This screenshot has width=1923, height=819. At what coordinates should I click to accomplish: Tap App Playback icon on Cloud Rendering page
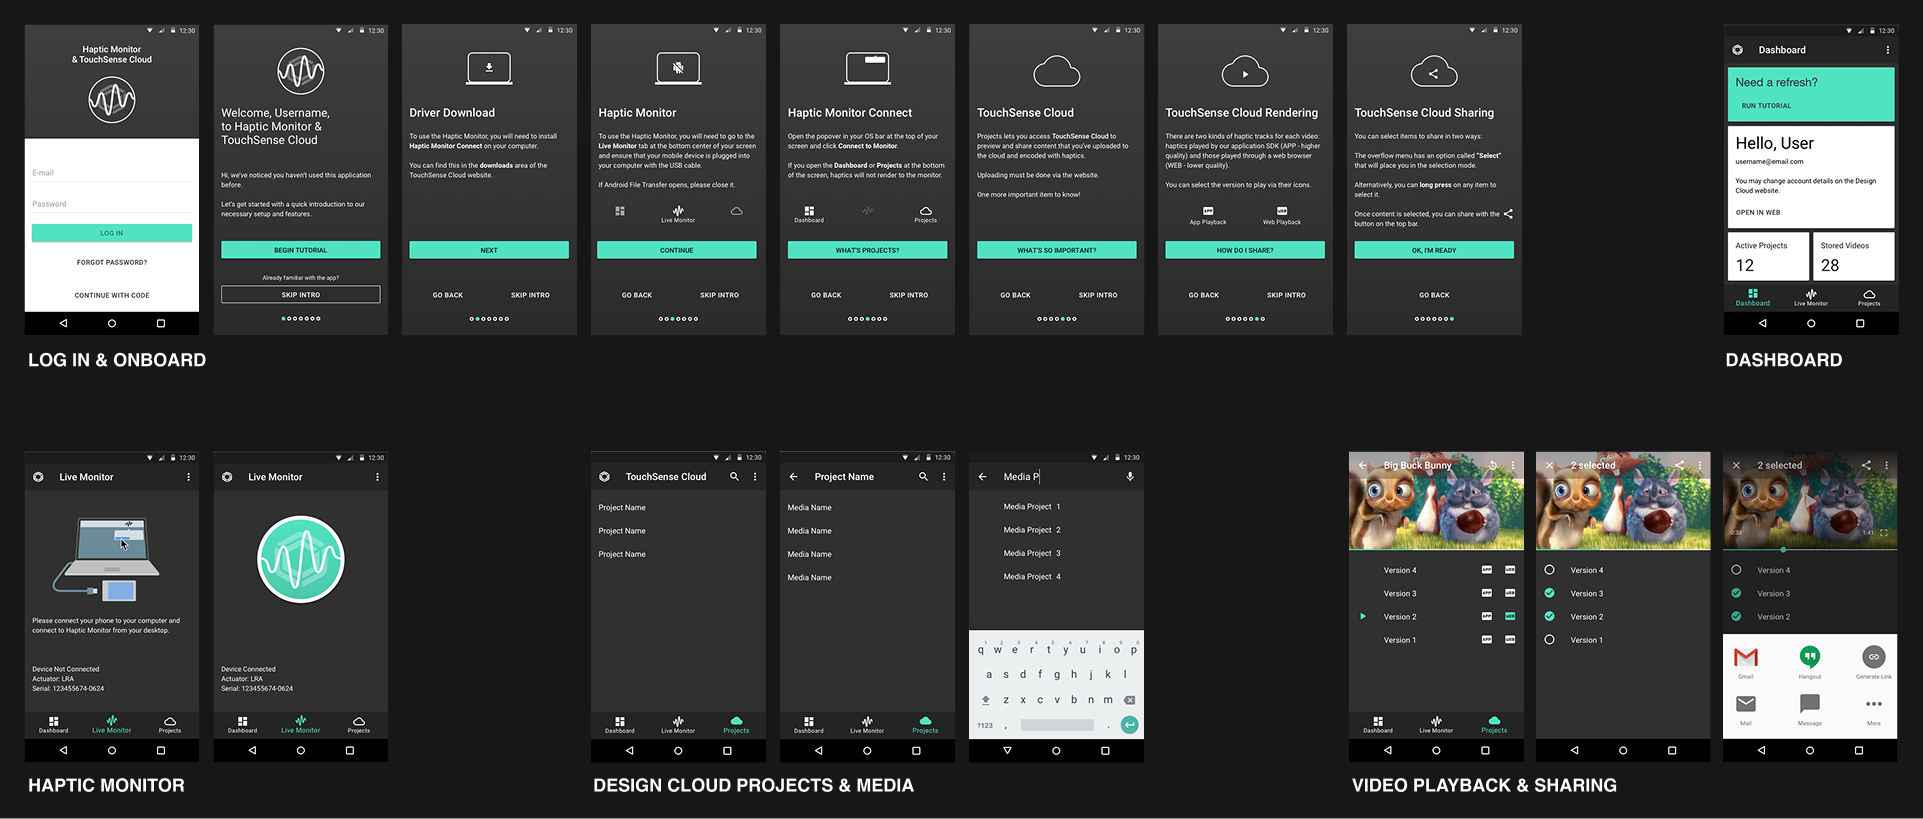1208,211
